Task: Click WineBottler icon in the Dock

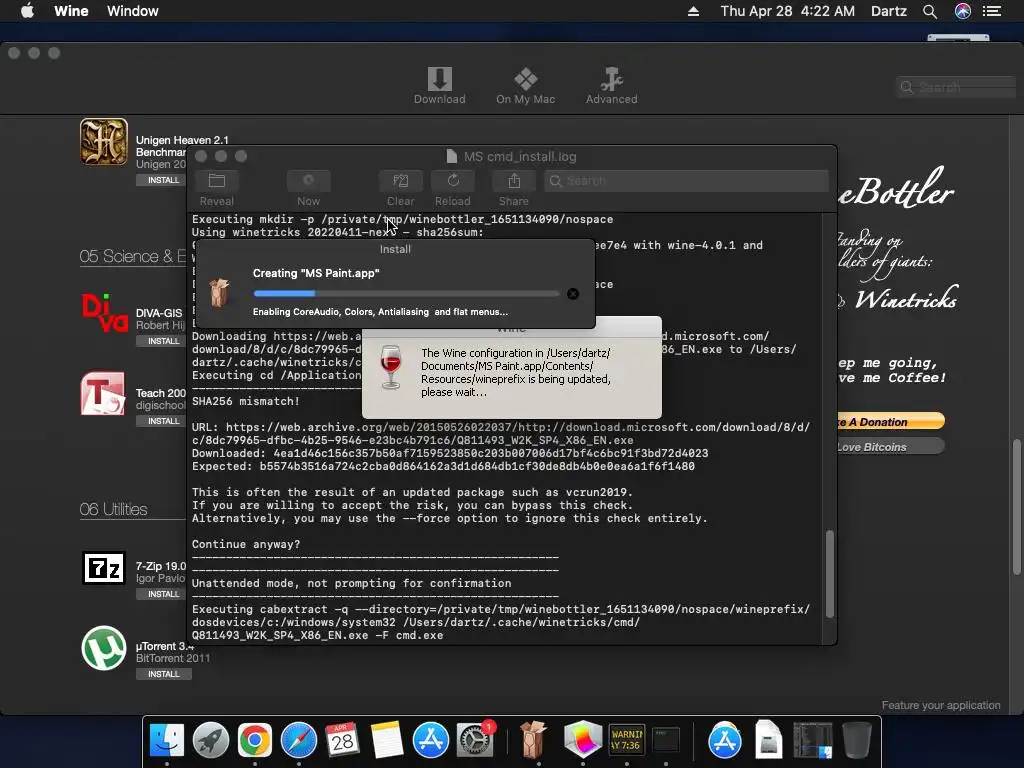Action: [534, 739]
